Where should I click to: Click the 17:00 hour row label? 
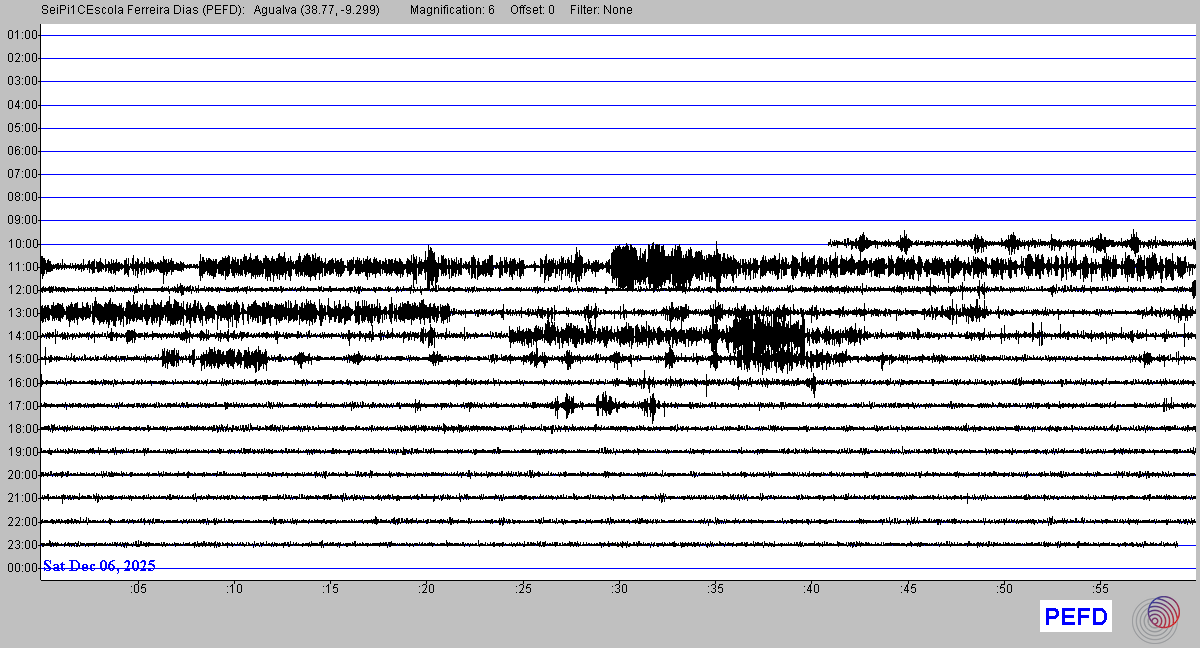(x=22, y=406)
